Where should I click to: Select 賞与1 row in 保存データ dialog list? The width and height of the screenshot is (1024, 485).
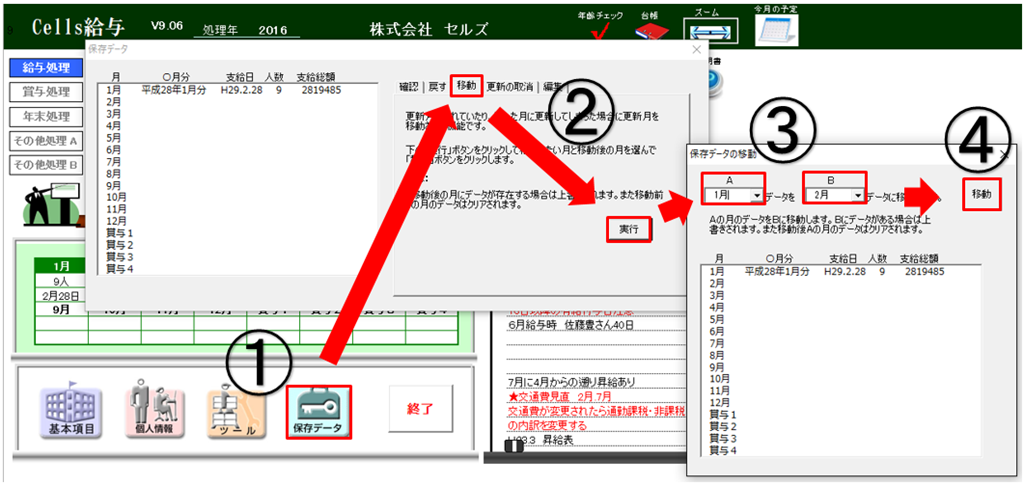(x=237, y=233)
